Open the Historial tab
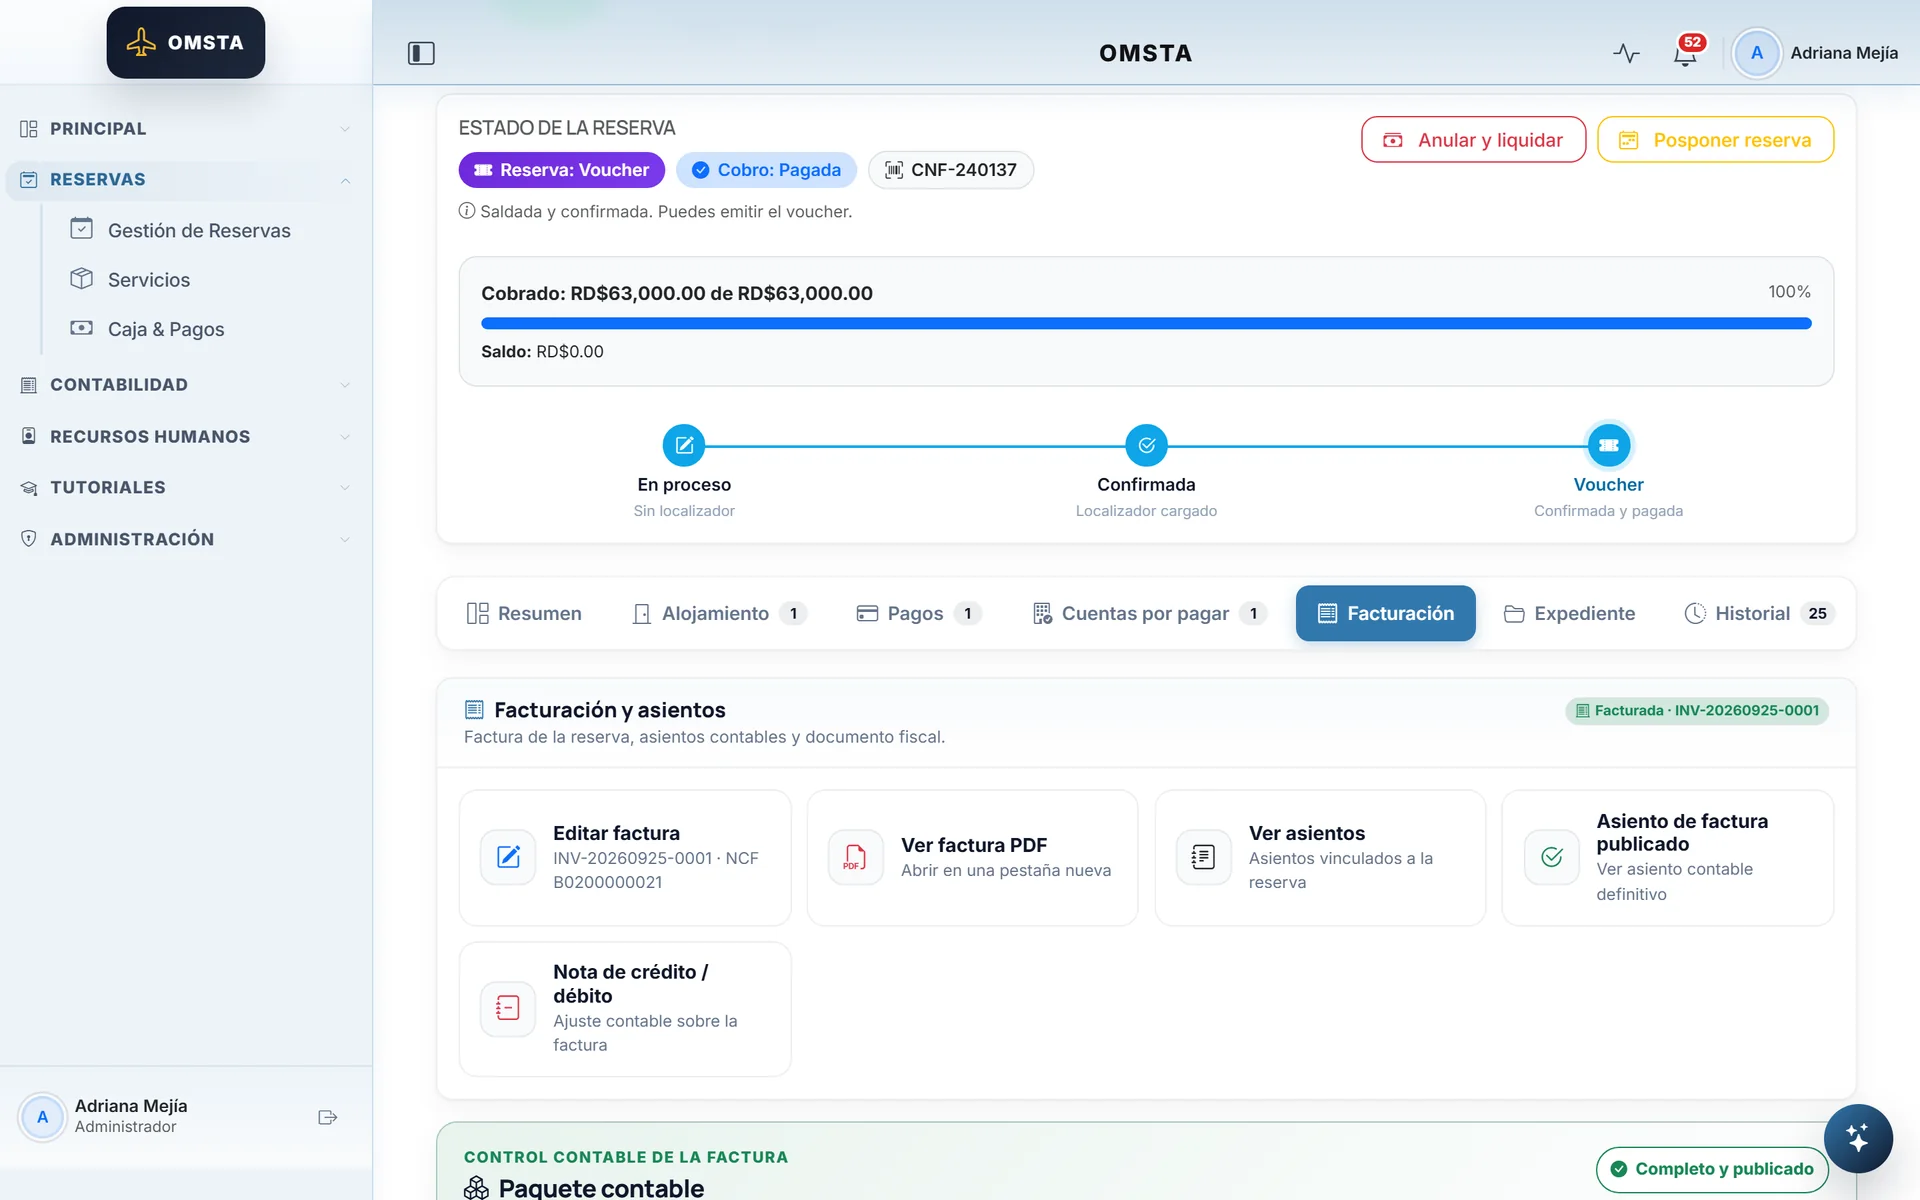The height and width of the screenshot is (1200, 1920). tap(1760, 613)
